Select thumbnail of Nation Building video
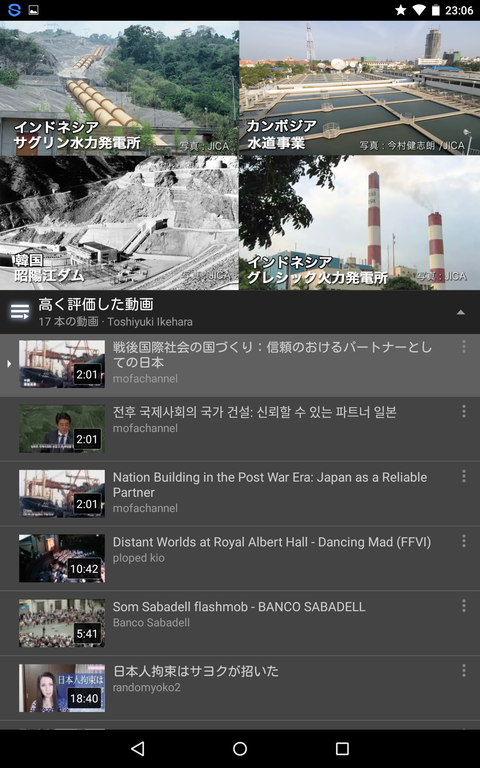 coord(62,494)
